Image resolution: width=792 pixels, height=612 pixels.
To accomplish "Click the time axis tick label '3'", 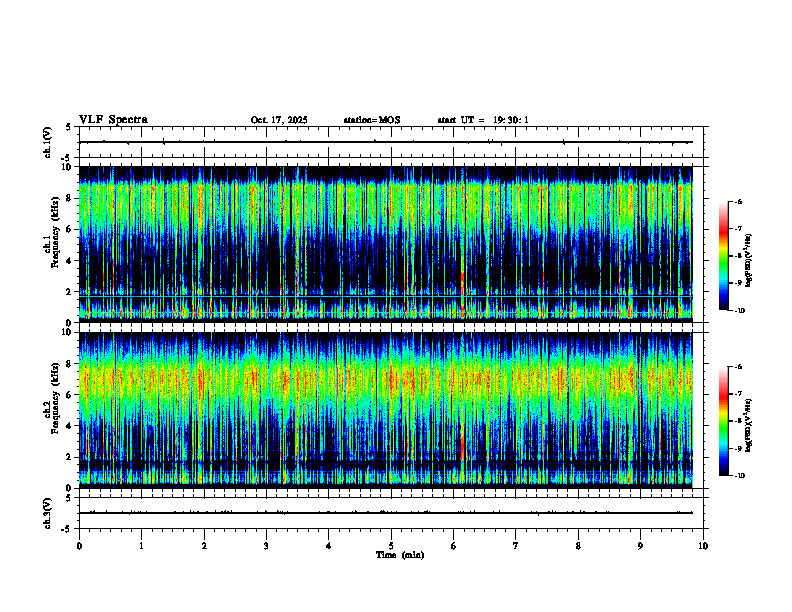I will [x=266, y=546].
